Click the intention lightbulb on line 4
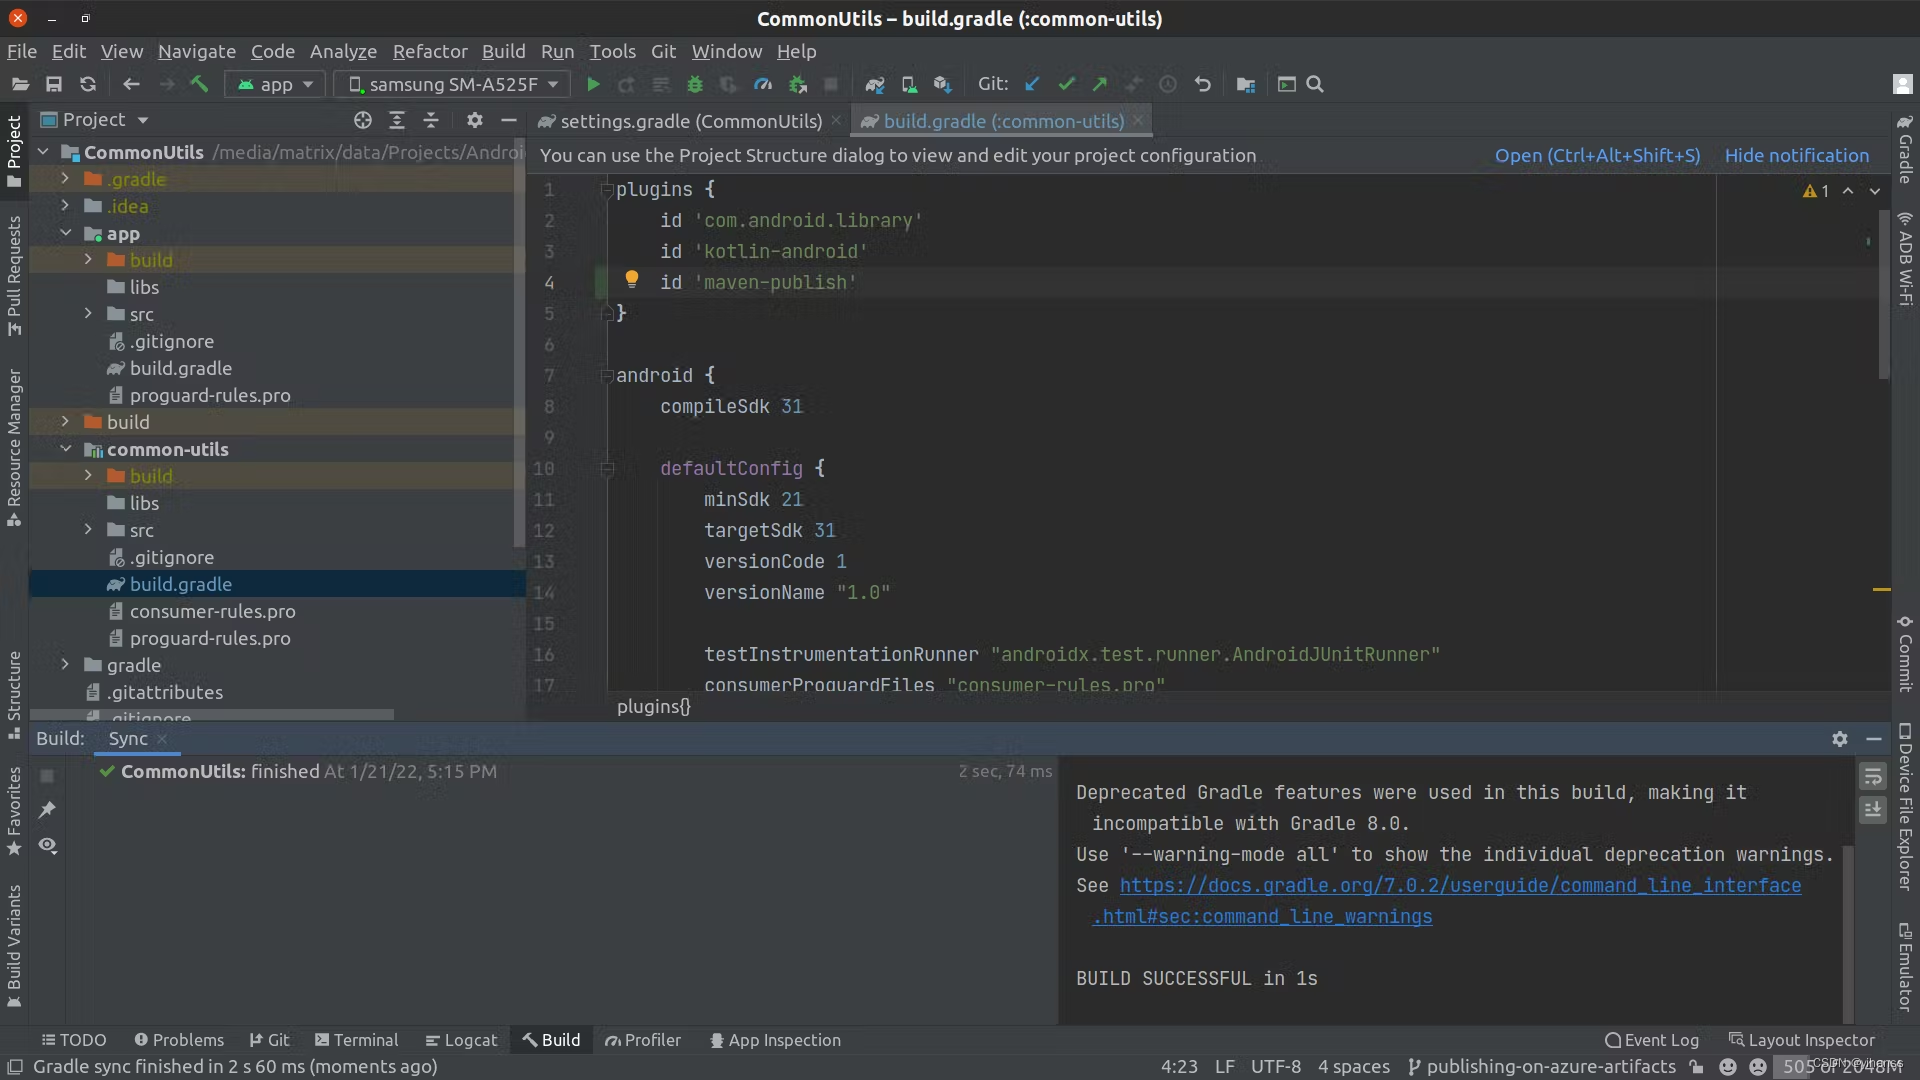 point(631,279)
